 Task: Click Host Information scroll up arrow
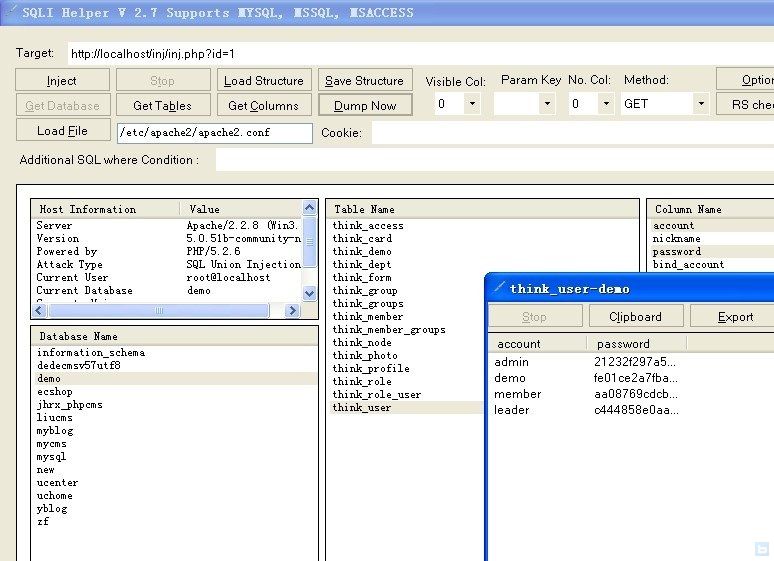point(310,207)
